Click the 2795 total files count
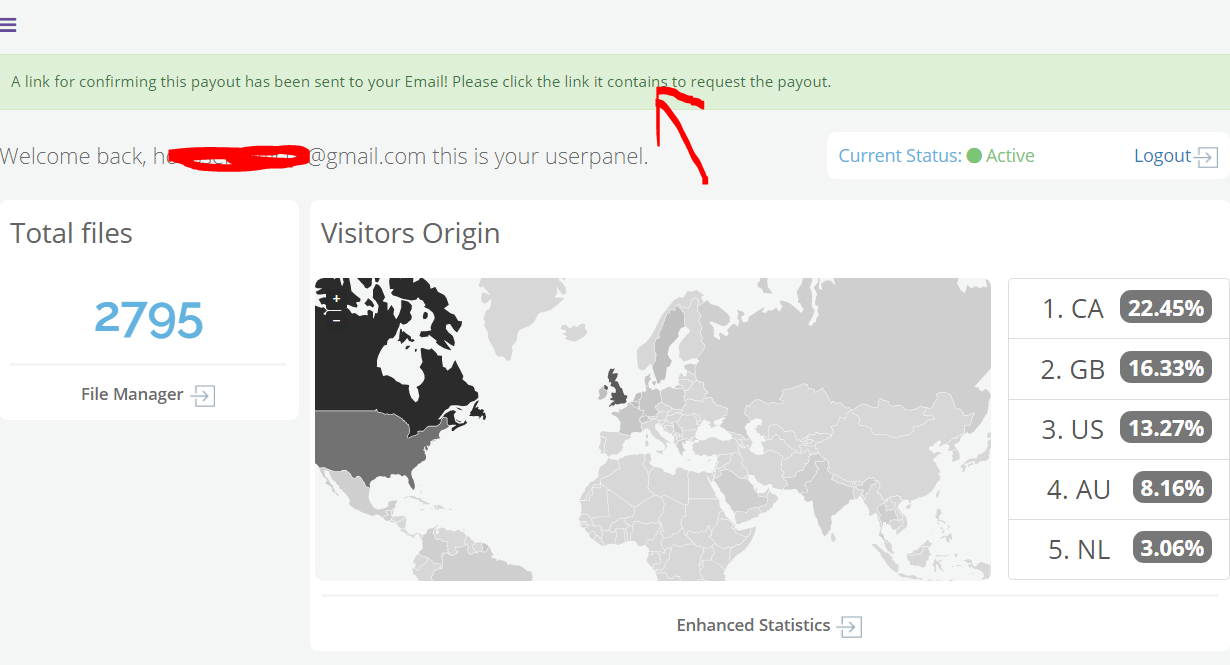Screen dimensions: 1230x665 pyautogui.click(x=148, y=320)
